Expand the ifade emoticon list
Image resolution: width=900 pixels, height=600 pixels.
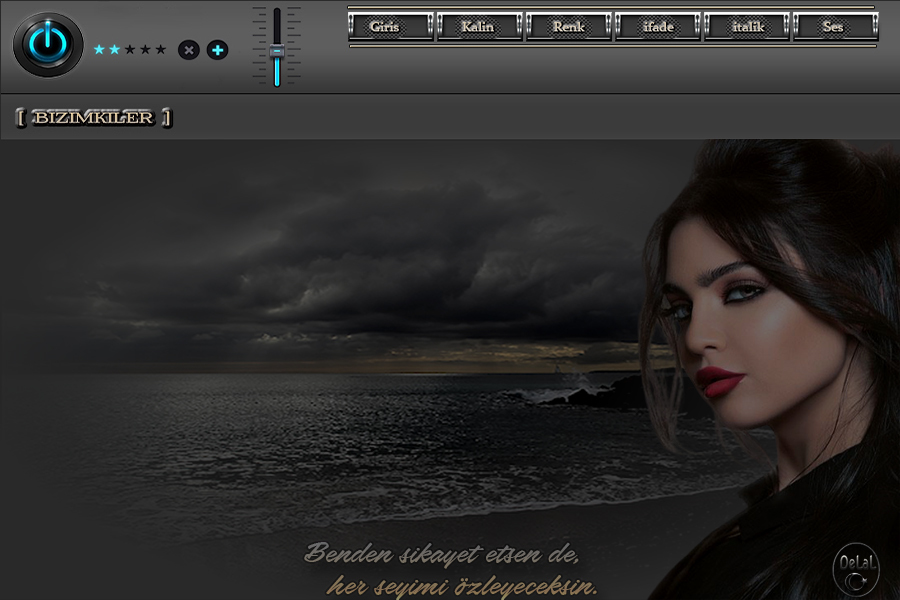point(658,27)
